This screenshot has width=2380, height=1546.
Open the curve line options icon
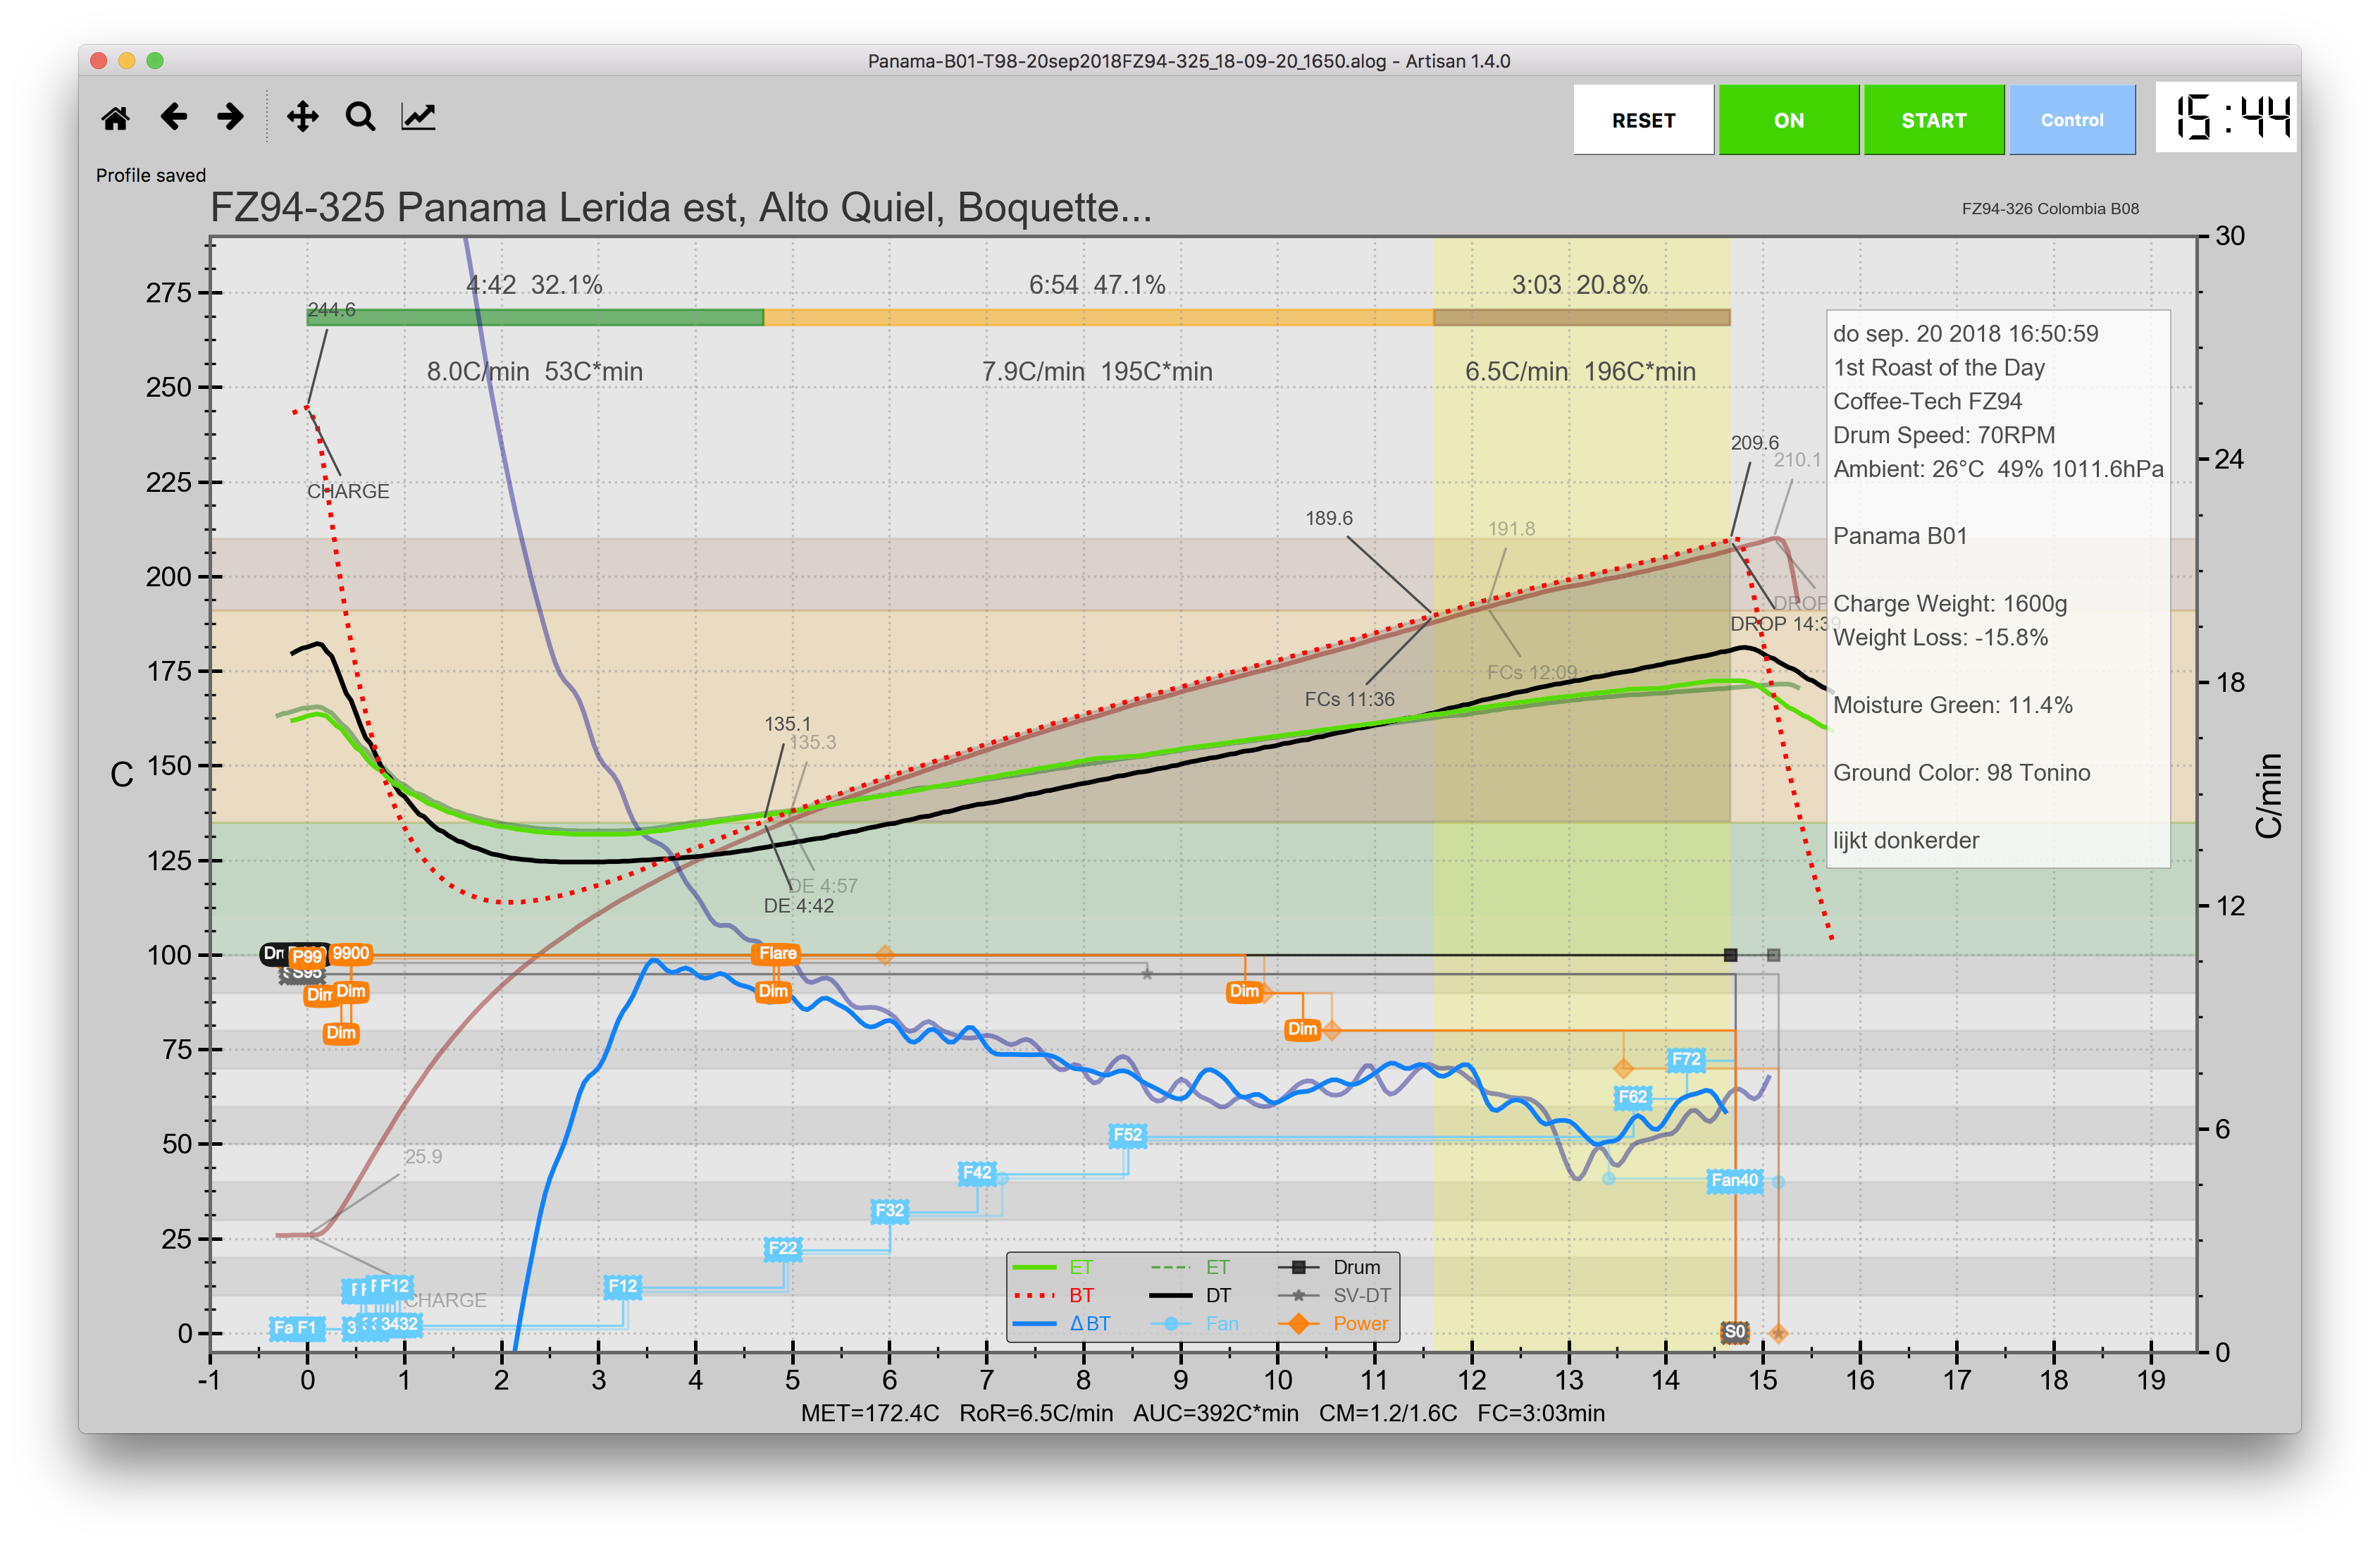[x=418, y=118]
